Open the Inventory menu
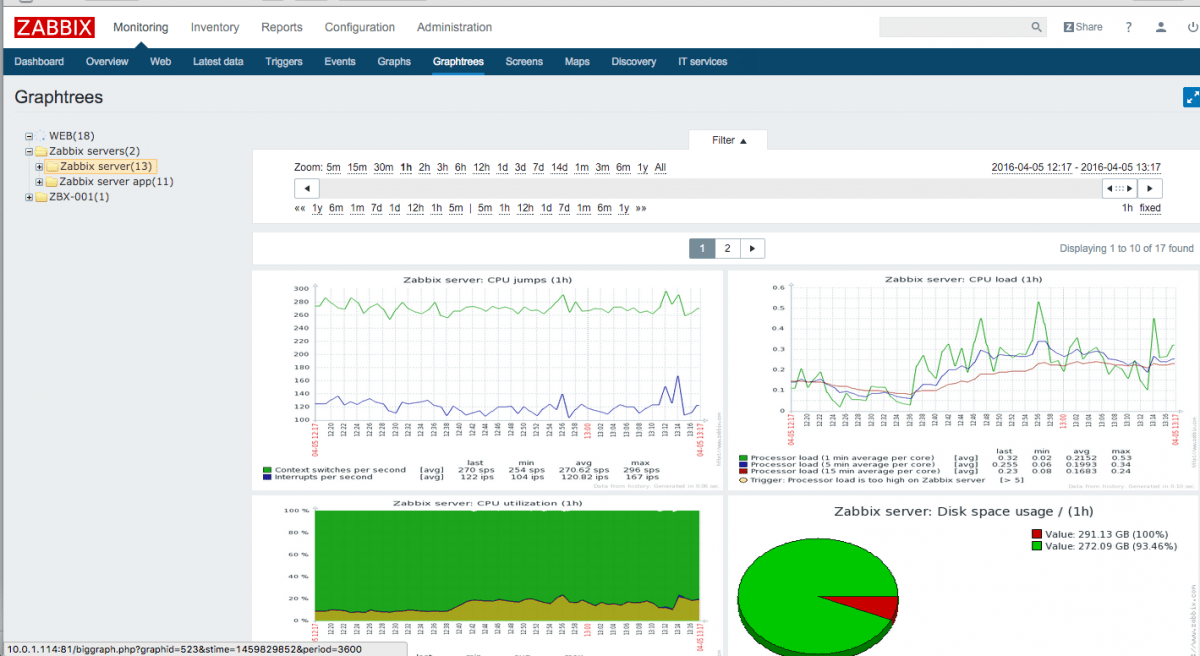 coord(214,27)
